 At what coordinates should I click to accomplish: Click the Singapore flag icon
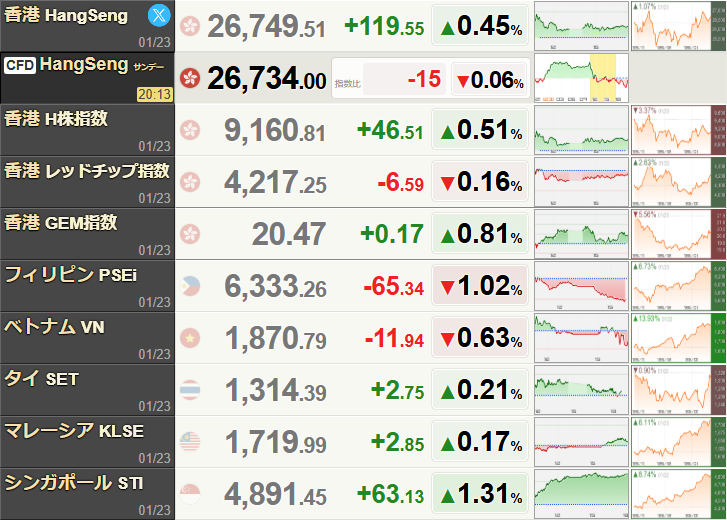click(x=190, y=494)
